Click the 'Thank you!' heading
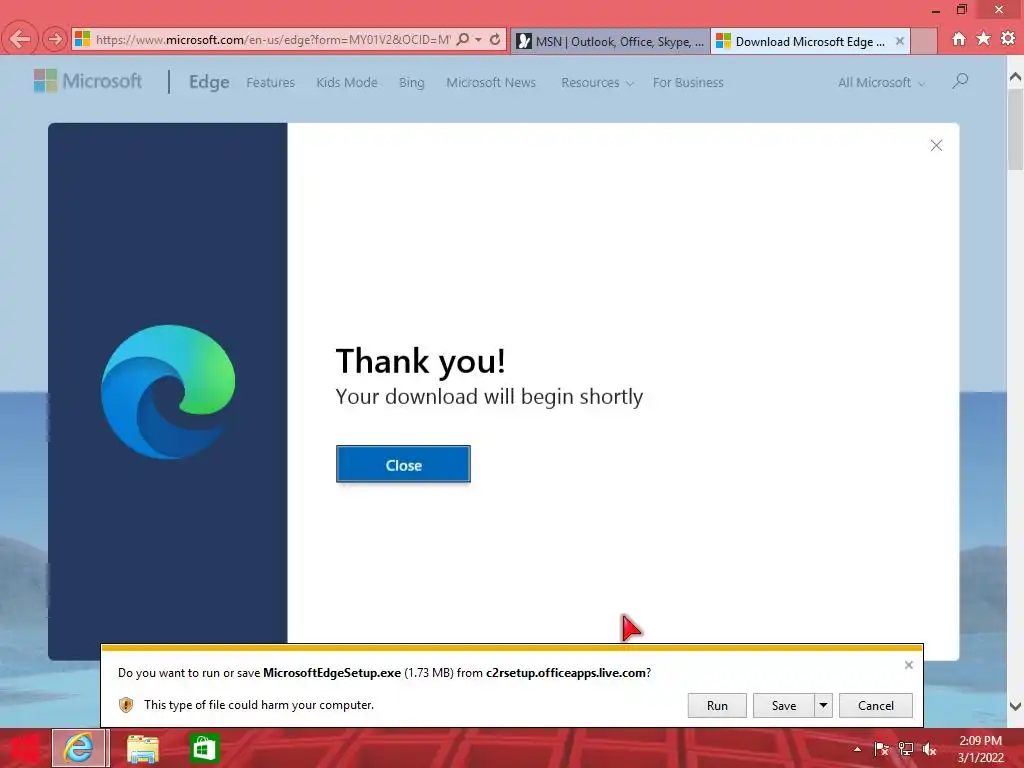 (421, 361)
